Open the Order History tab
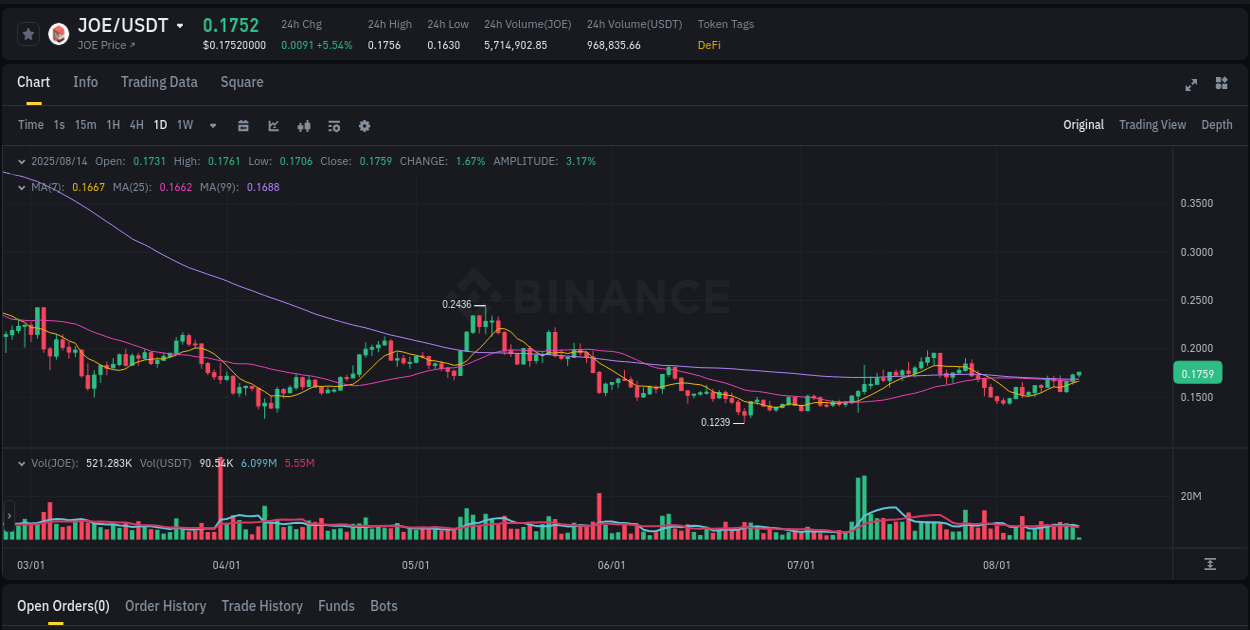1250x630 pixels. (165, 606)
